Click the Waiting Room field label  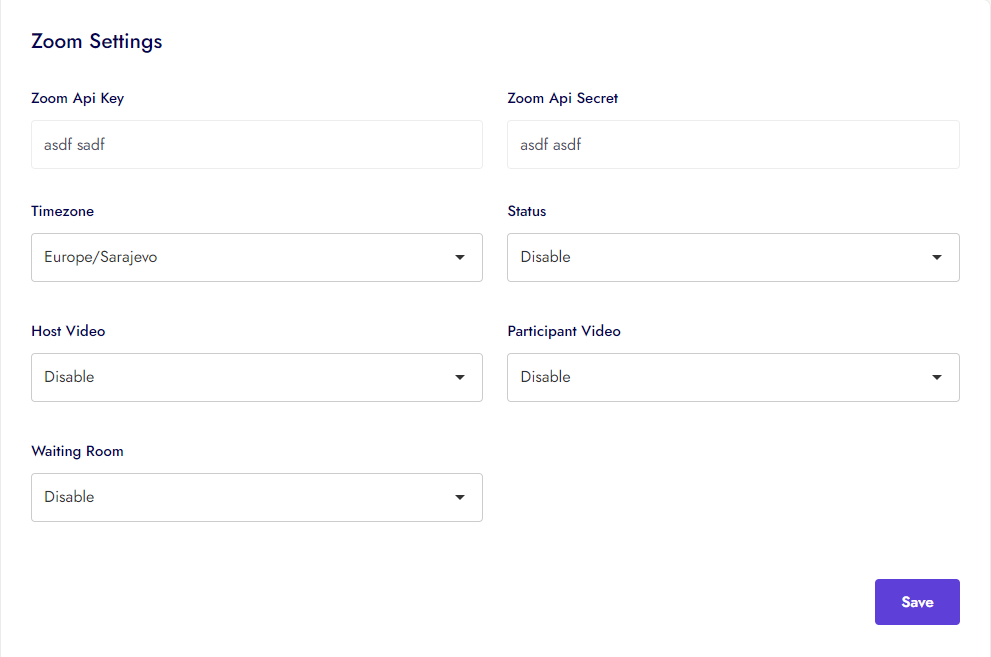[x=77, y=451]
